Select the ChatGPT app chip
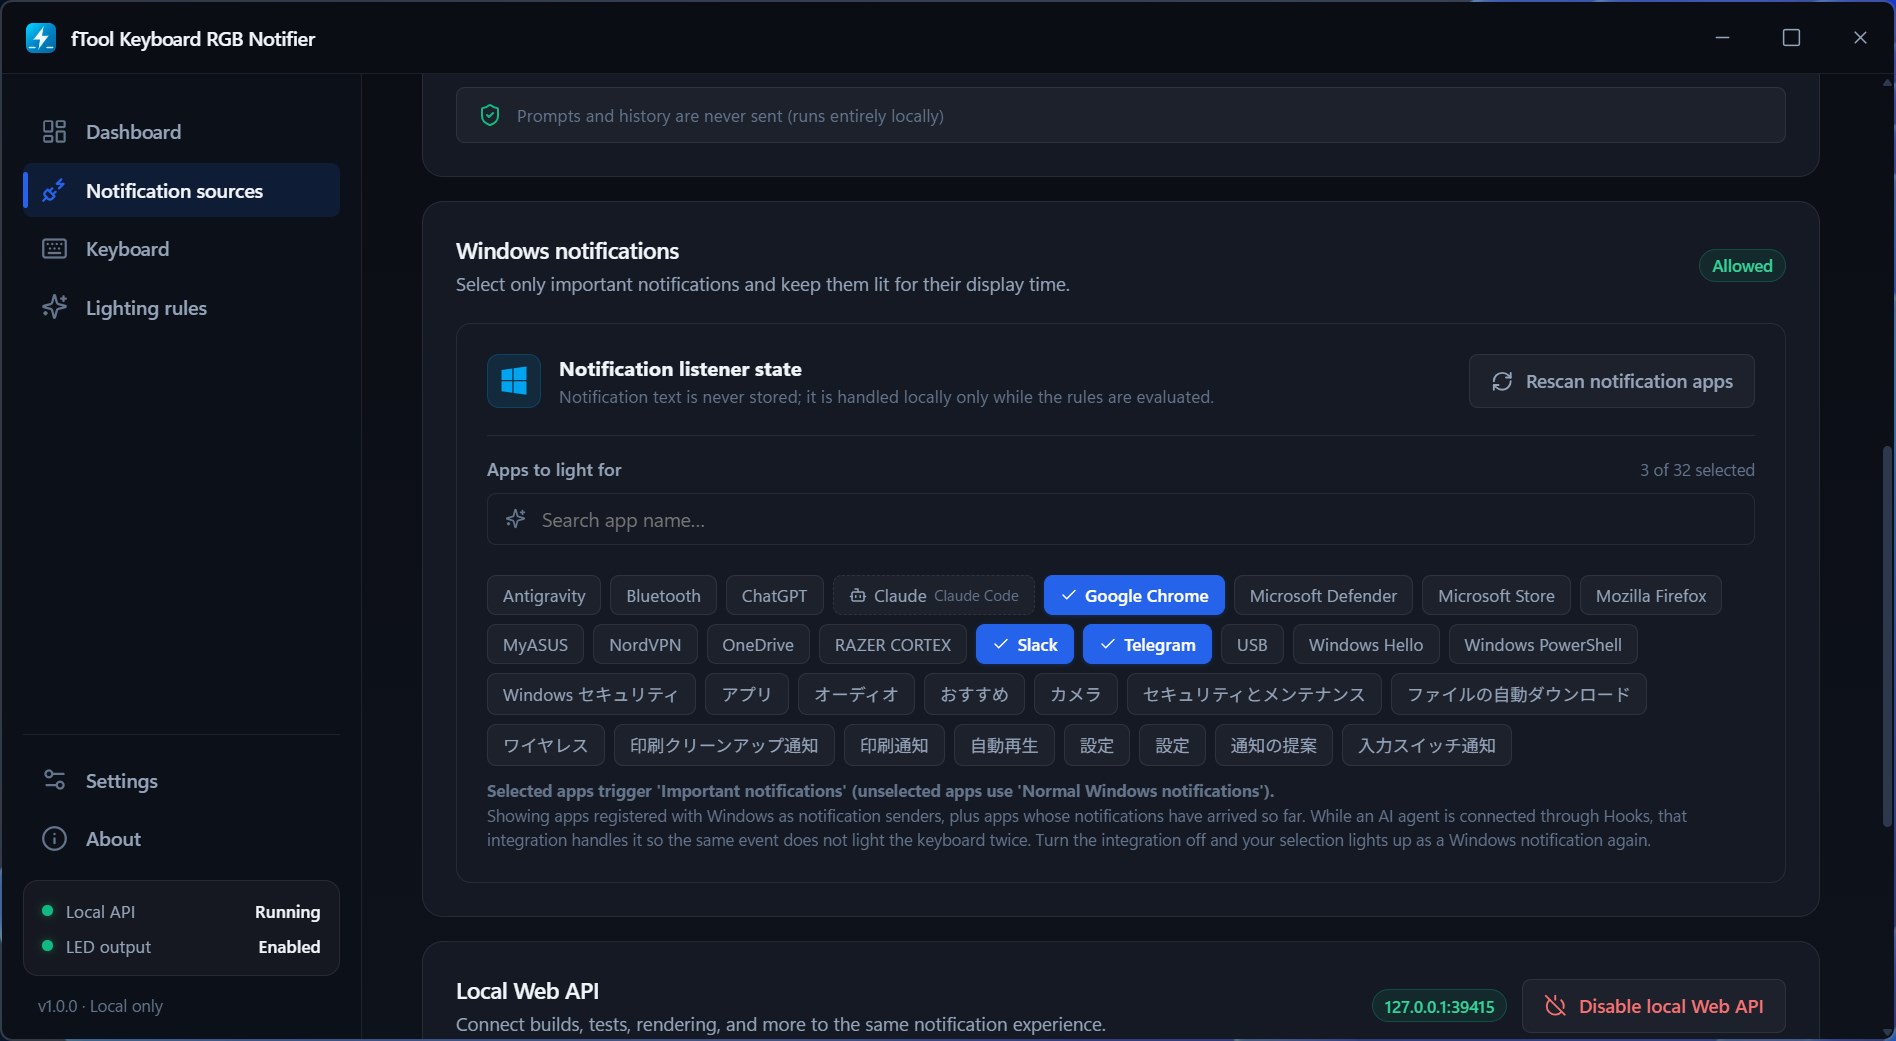 (774, 595)
